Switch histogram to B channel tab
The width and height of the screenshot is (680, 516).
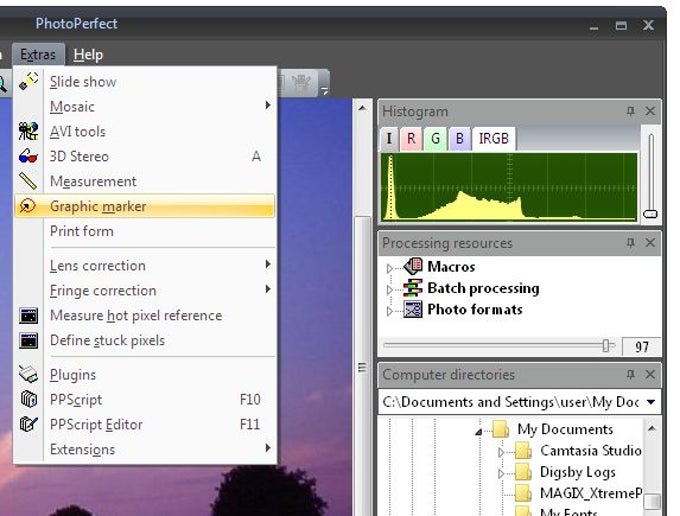460,139
